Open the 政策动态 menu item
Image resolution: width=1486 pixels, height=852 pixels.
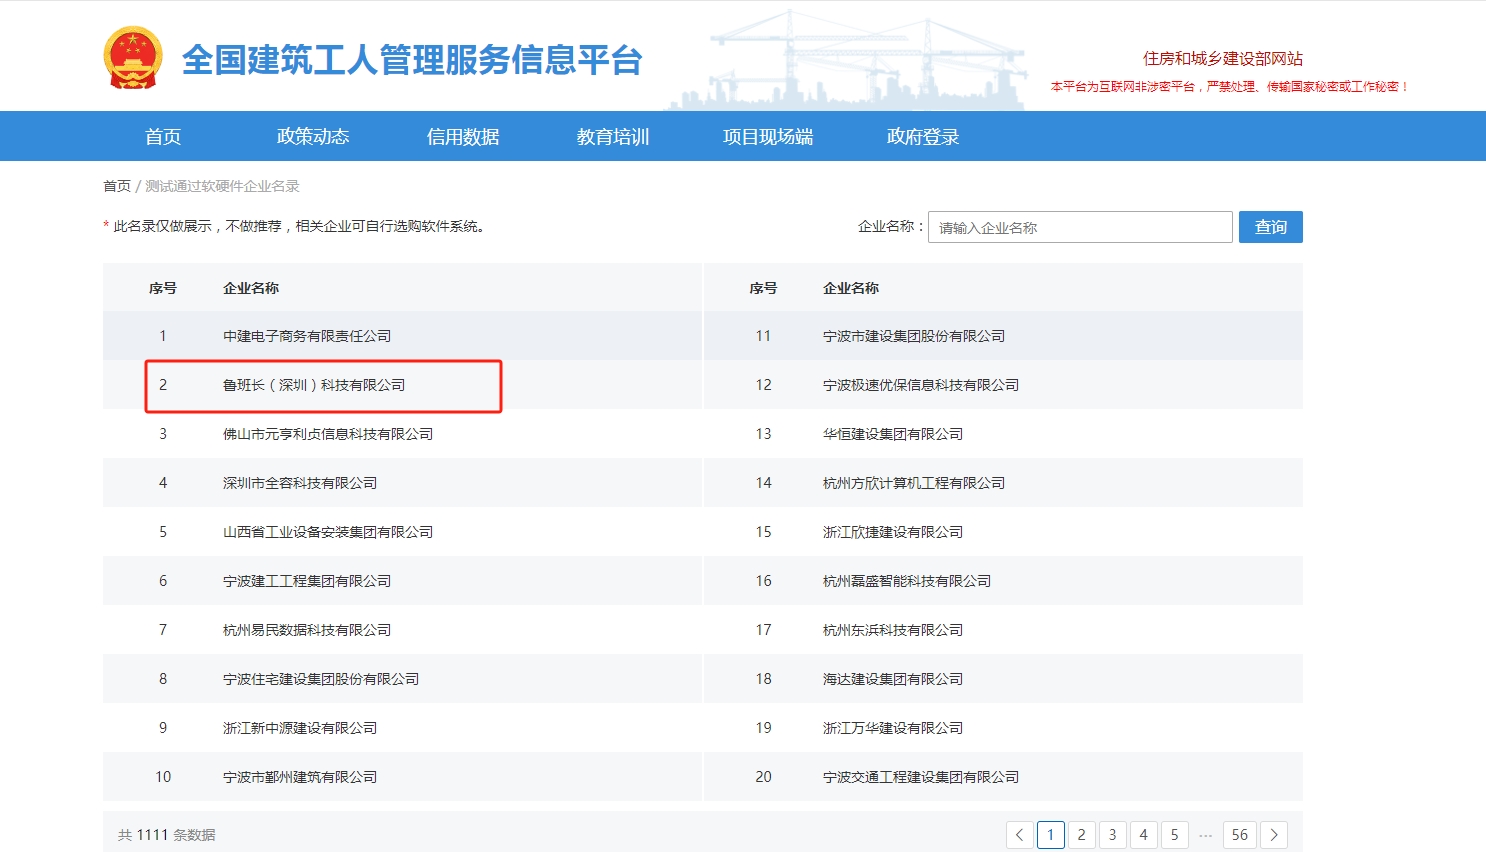click(x=313, y=136)
